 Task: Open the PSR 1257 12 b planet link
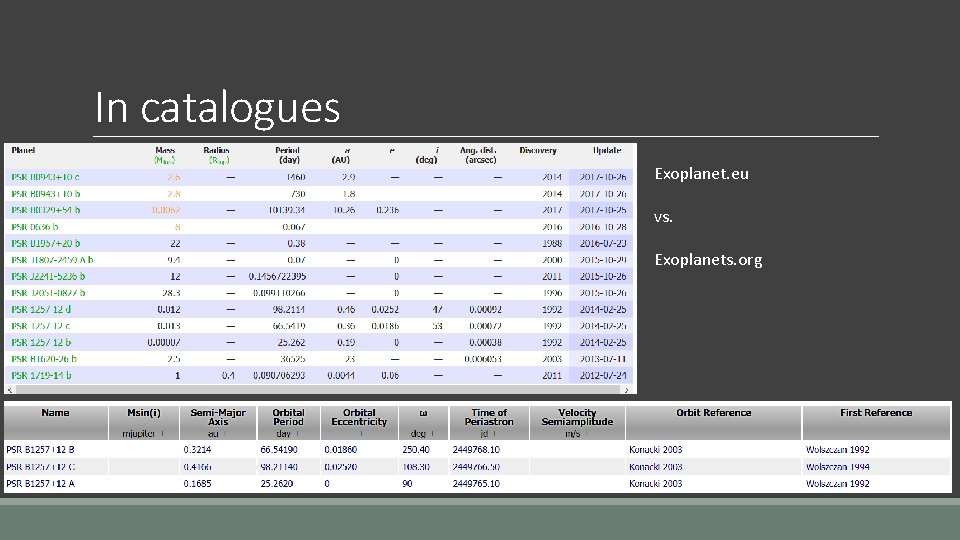pos(41,342)
